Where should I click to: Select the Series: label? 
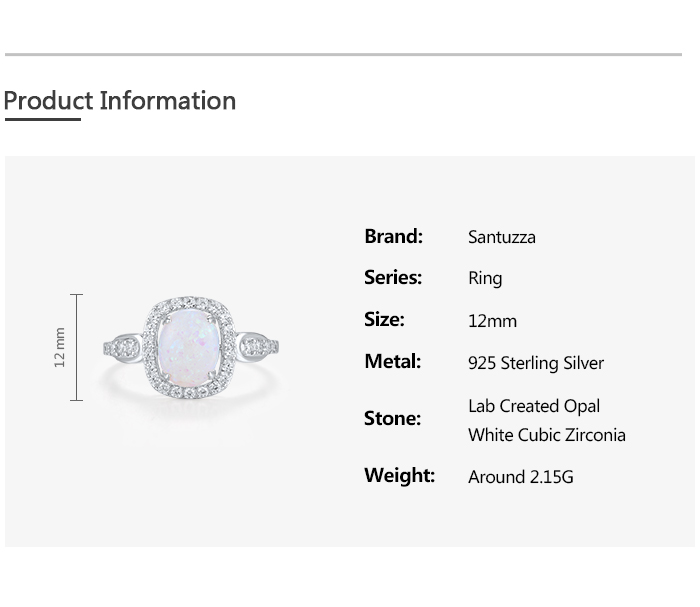[x=393, y=277]
